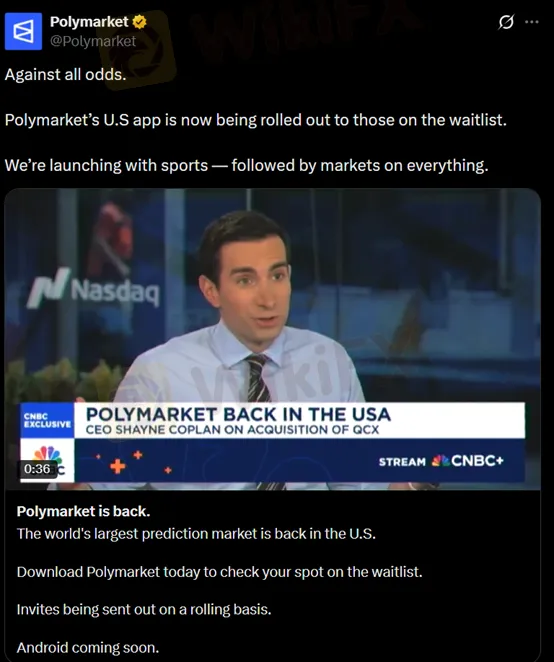The image size is (554, 662).
Task: Open the Grok slashed-circle icon
Action: 506,22
